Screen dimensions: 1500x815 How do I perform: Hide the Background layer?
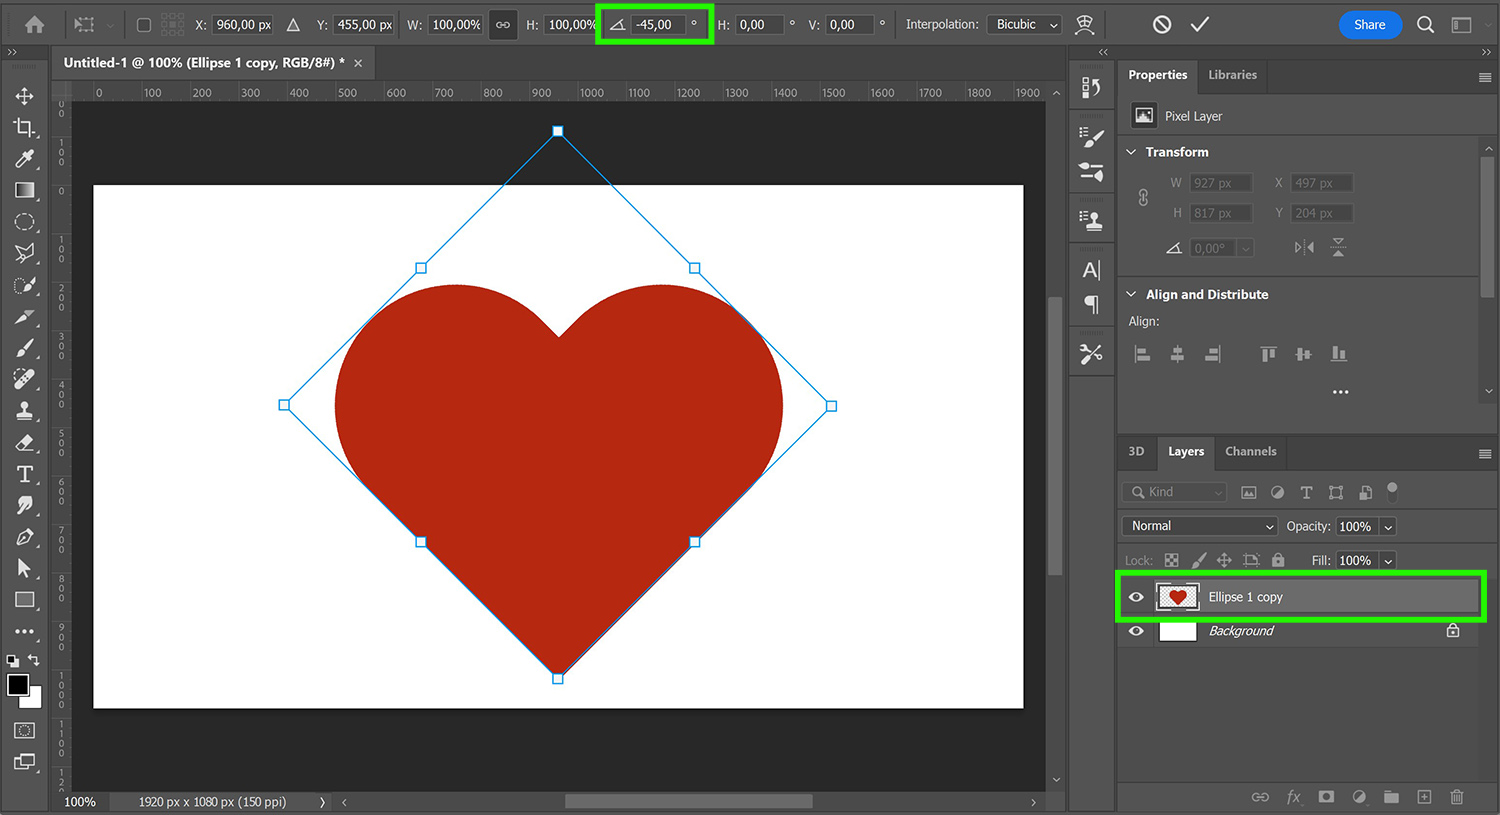(1136, 631)
